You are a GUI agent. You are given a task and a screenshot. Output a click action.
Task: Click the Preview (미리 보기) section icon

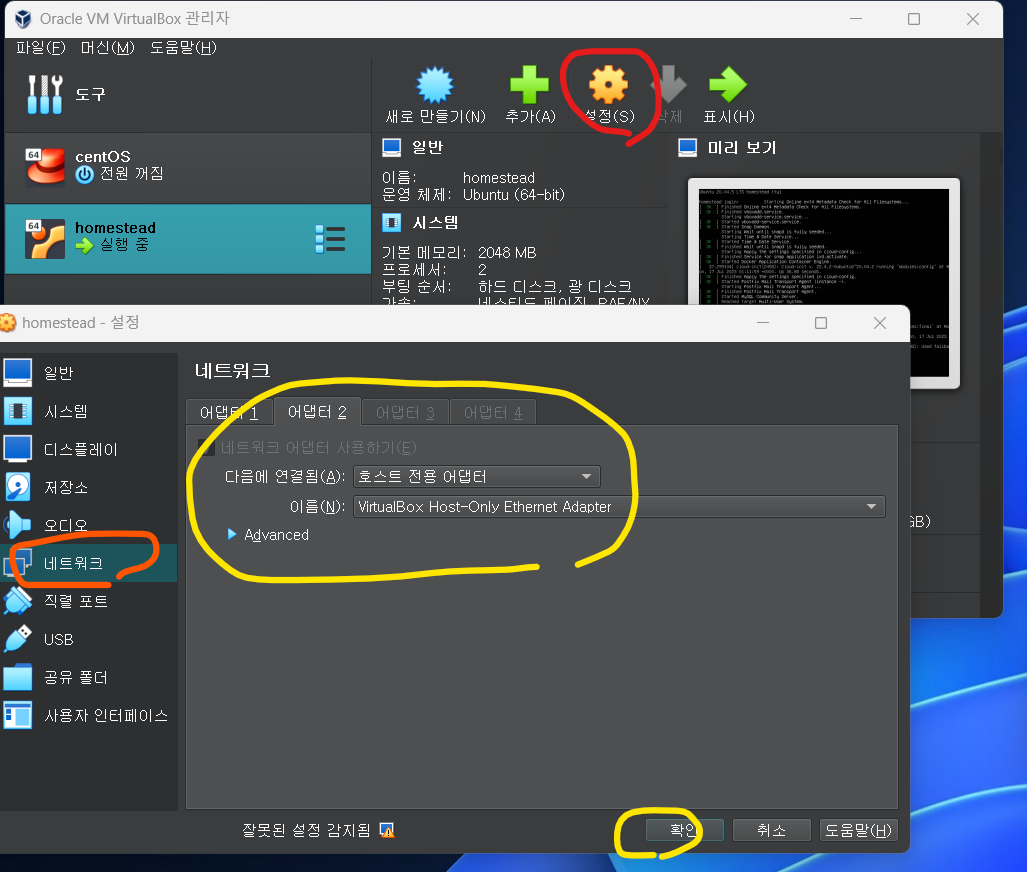pyautogui.click(x=688, y=147)
